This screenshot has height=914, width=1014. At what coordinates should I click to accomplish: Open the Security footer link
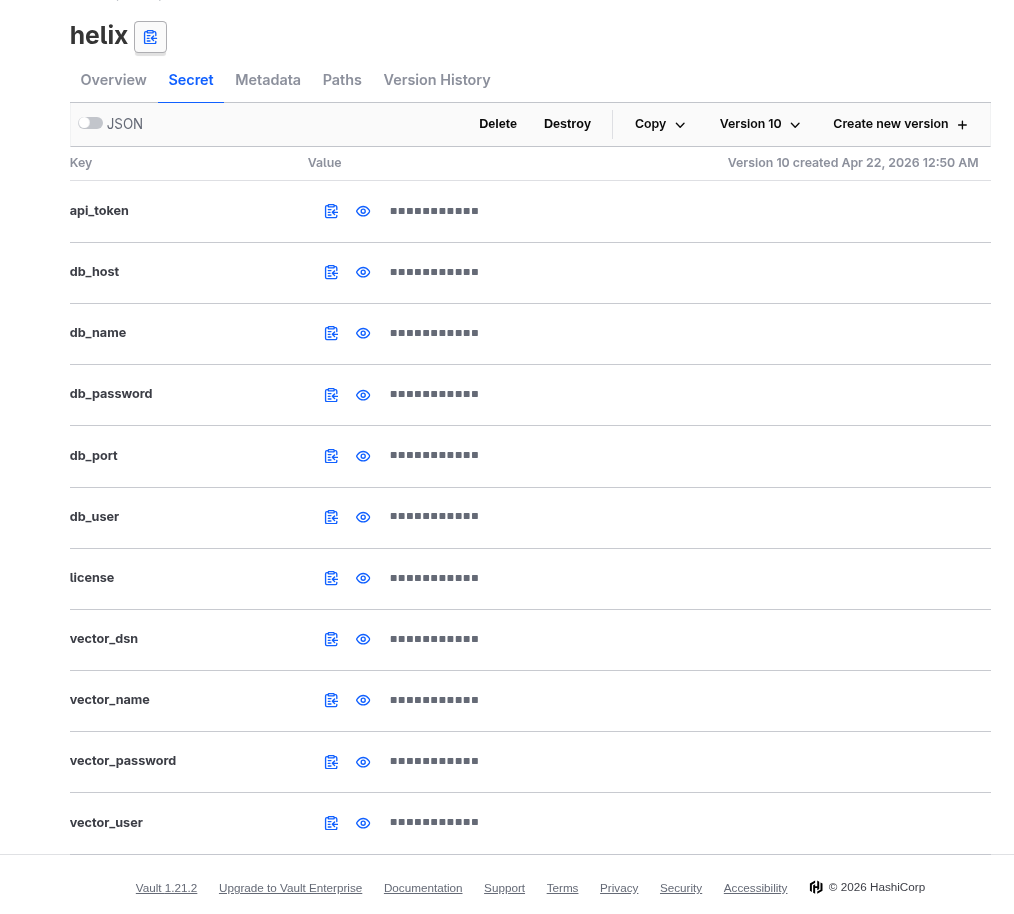tap(681, 888)
